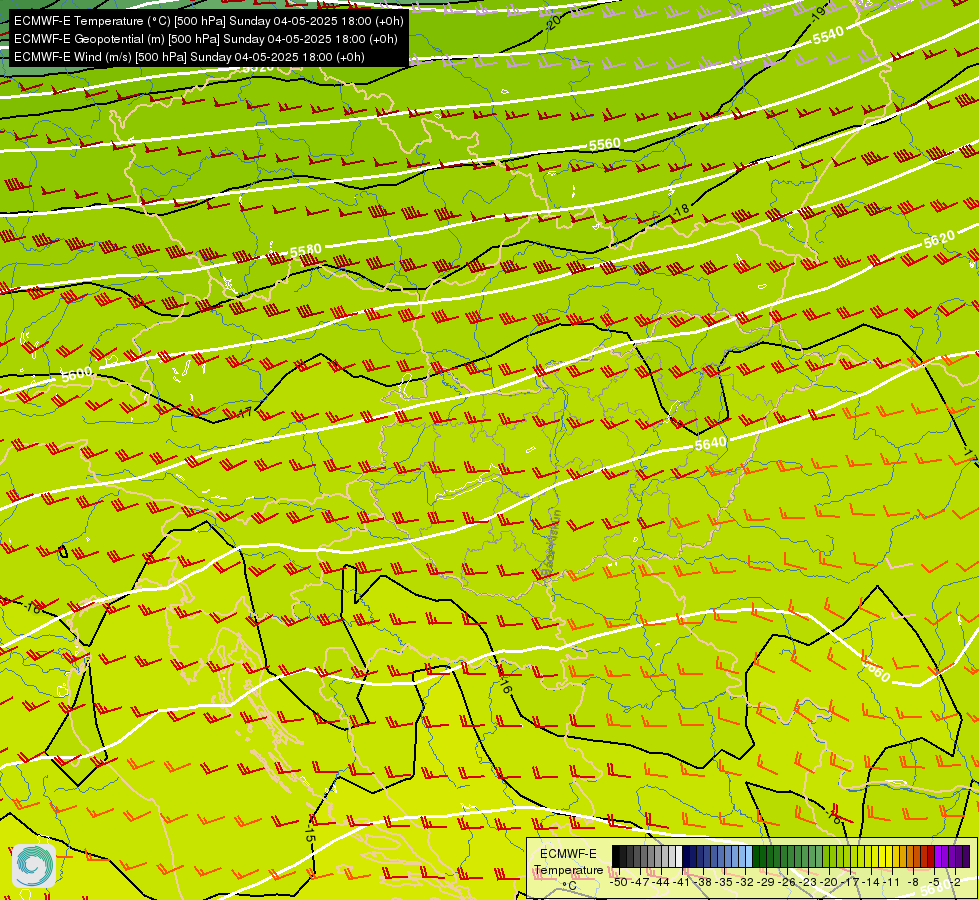
Task: Click the -32 legend tick label
Action: point(744,882)
